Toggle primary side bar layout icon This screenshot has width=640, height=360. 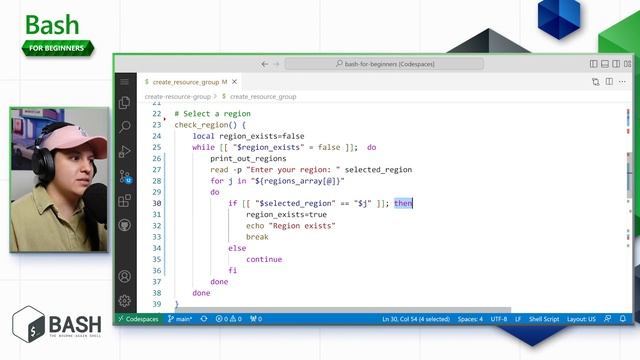point(593,64)
